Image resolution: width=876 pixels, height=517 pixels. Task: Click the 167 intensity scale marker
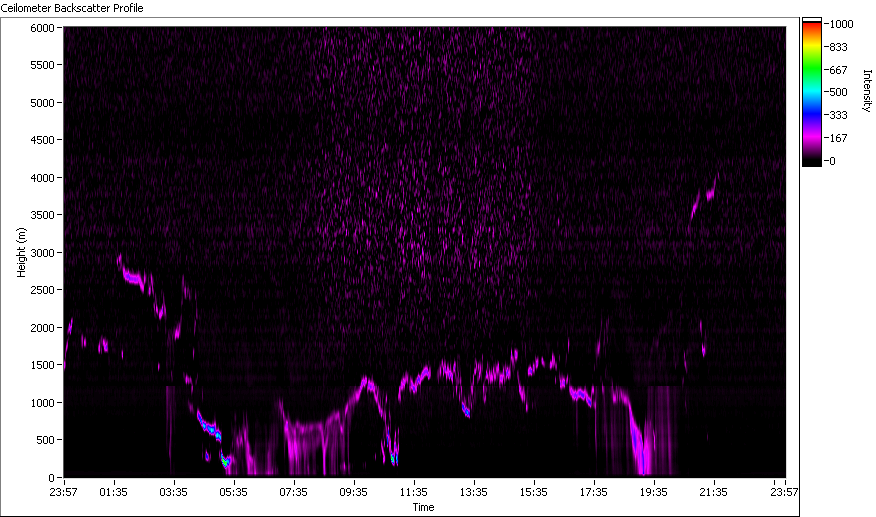point(838,138)
